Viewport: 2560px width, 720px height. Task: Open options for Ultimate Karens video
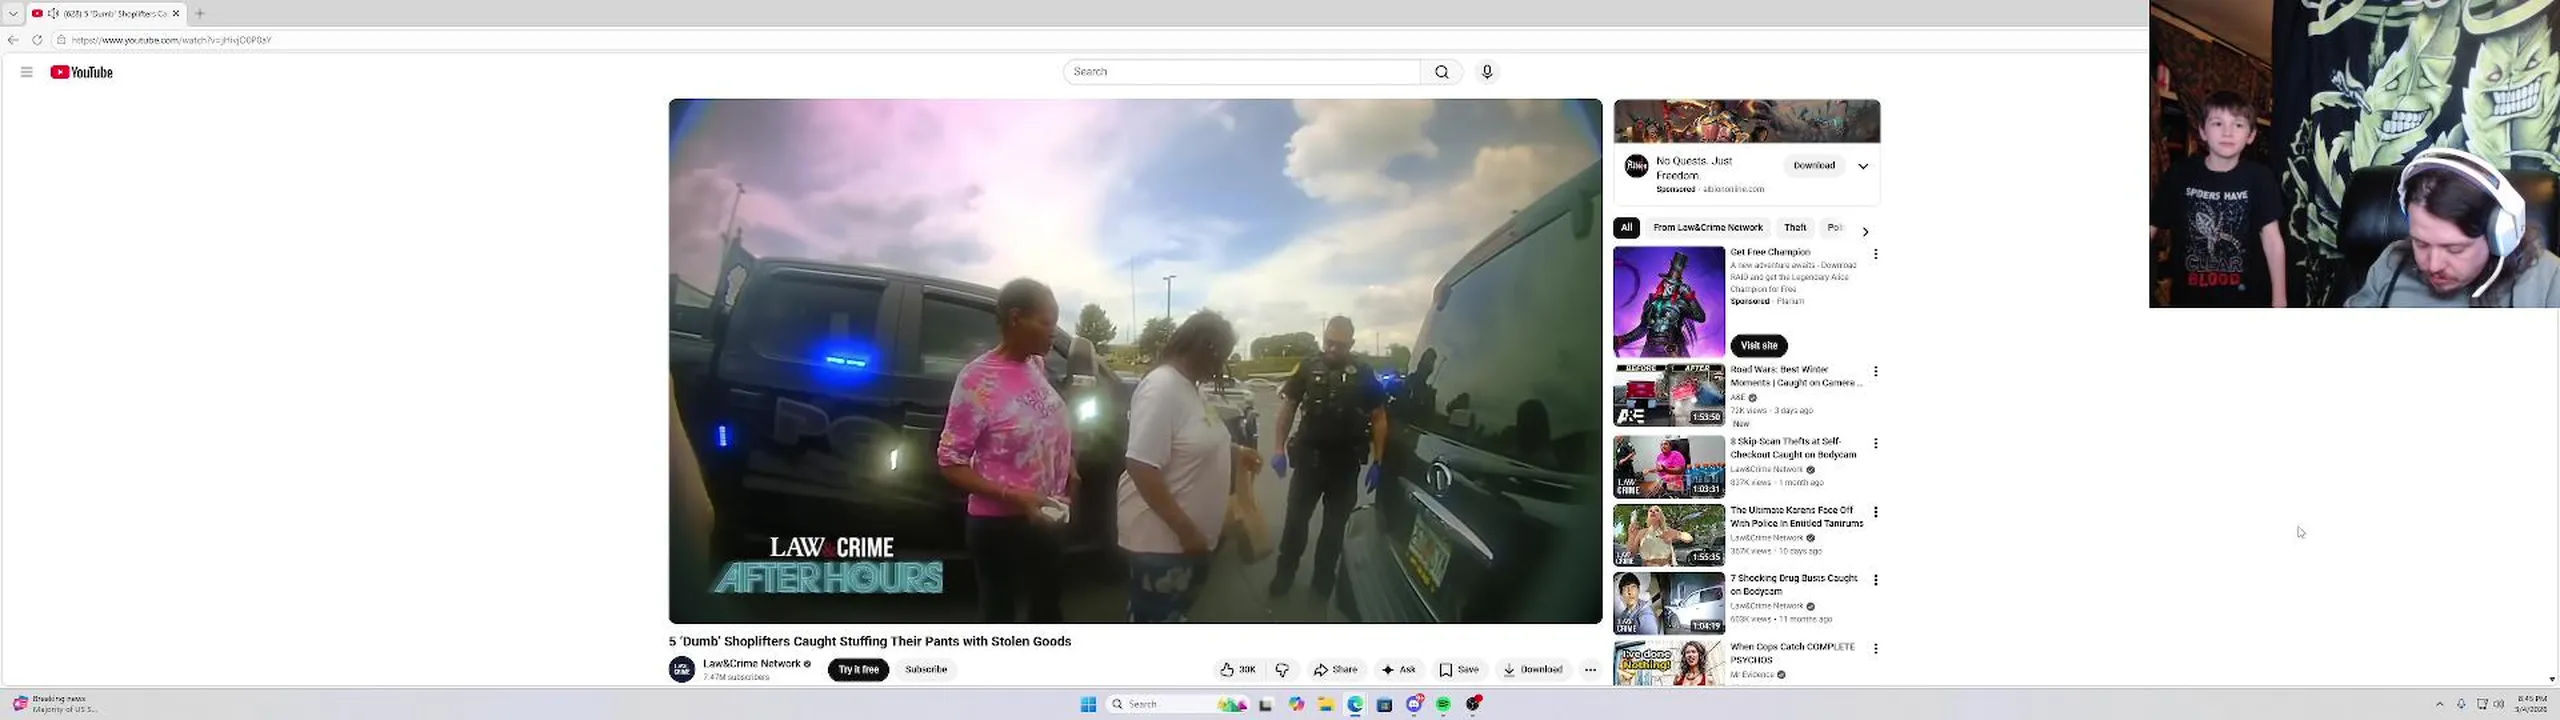click(1876, 512)
